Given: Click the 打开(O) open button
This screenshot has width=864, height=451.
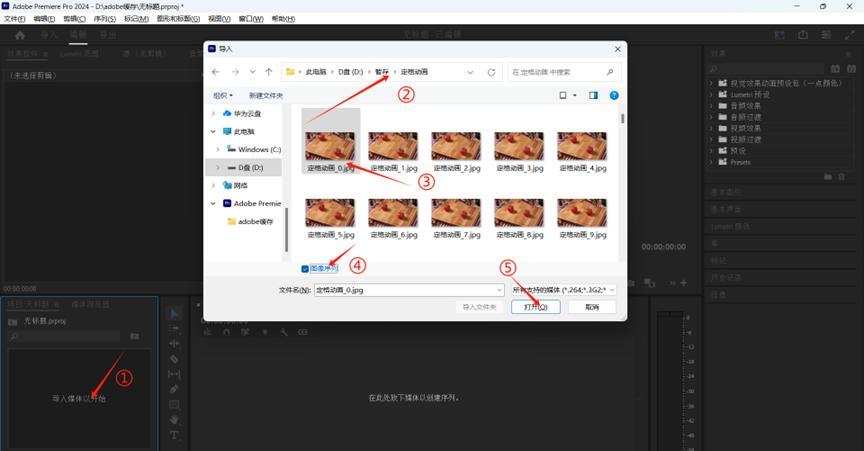Looking at the screenshot, I should click(x=536, y=307).
